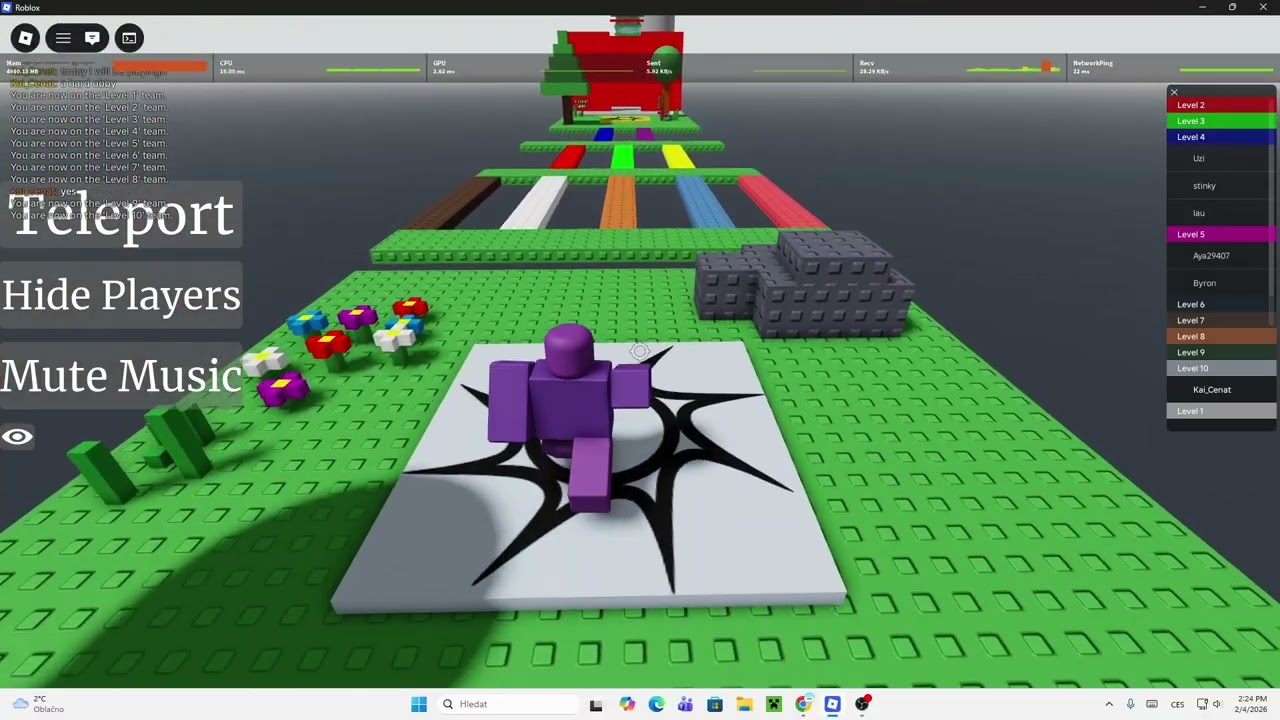Click the microphone tray icon
The height and width of the screenshot is (720, 1280).
tap(1130, 704)
